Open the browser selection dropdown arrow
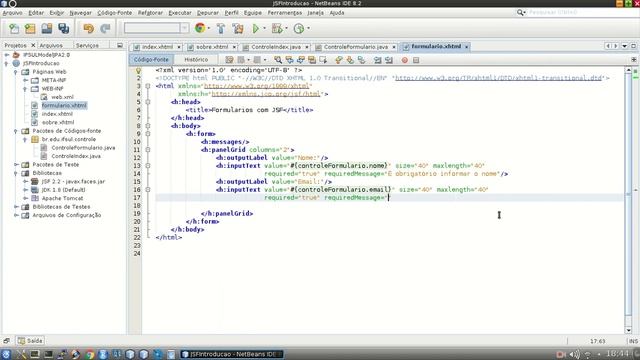Screen dimensions: 640x360 [x=209, y=29]
